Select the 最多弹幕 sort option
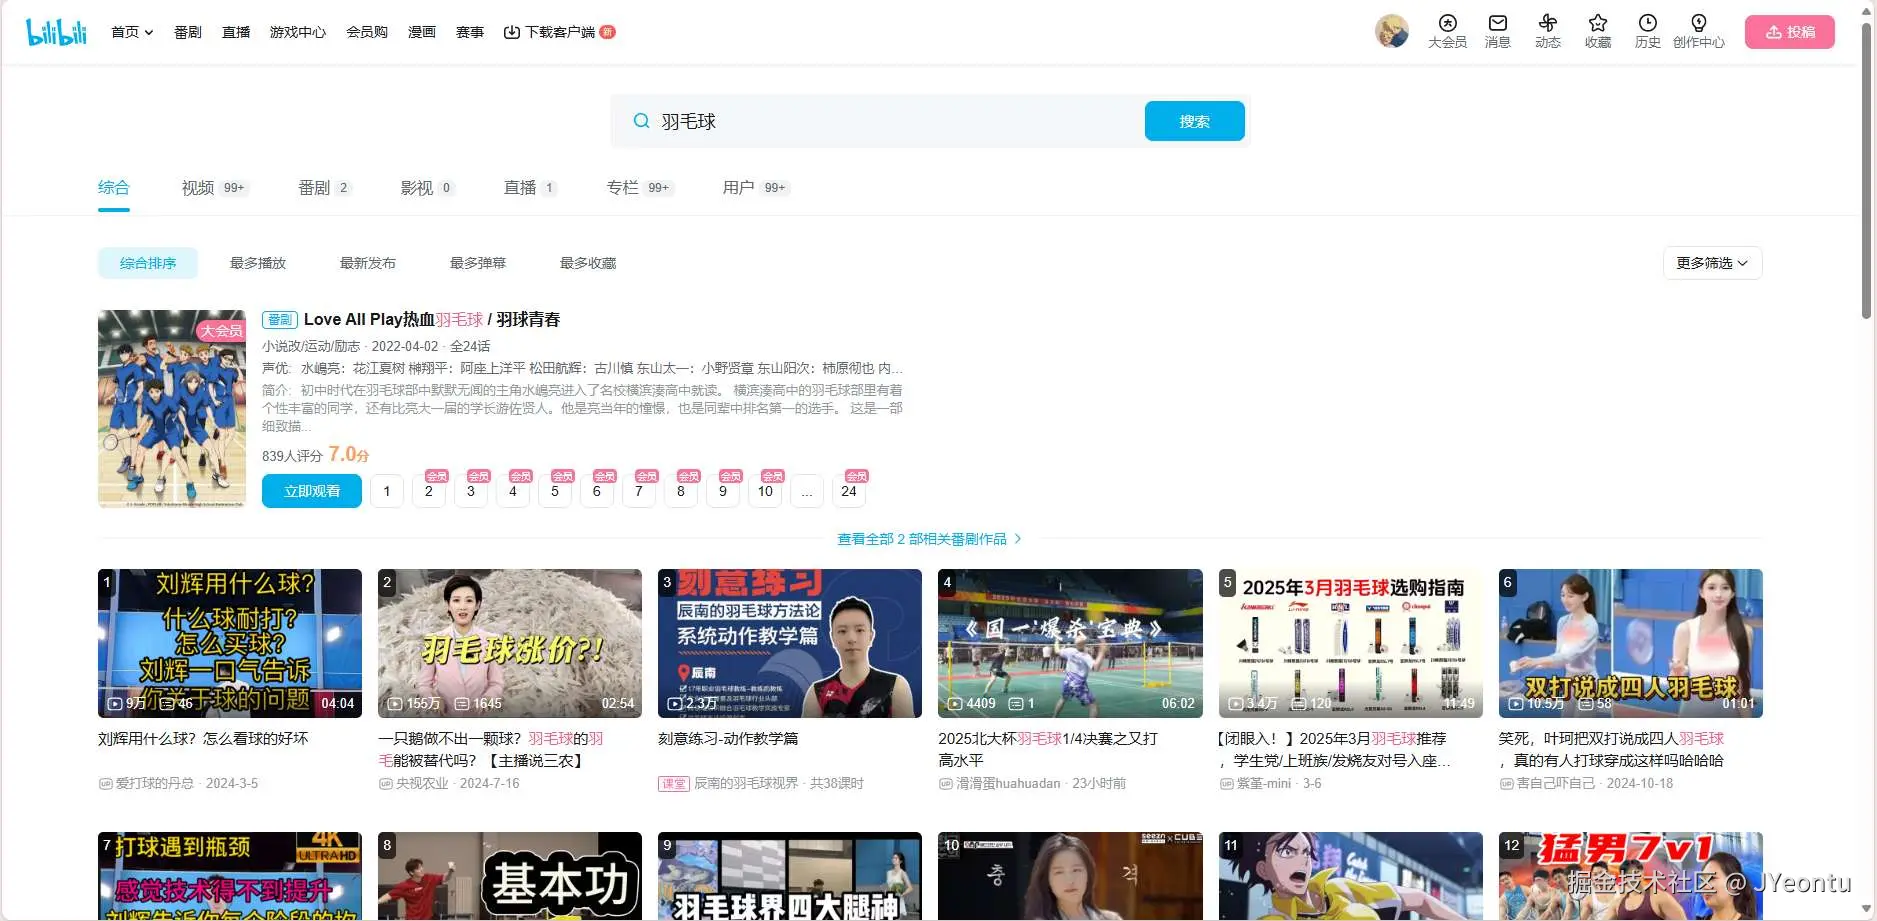 coord(478,263)
